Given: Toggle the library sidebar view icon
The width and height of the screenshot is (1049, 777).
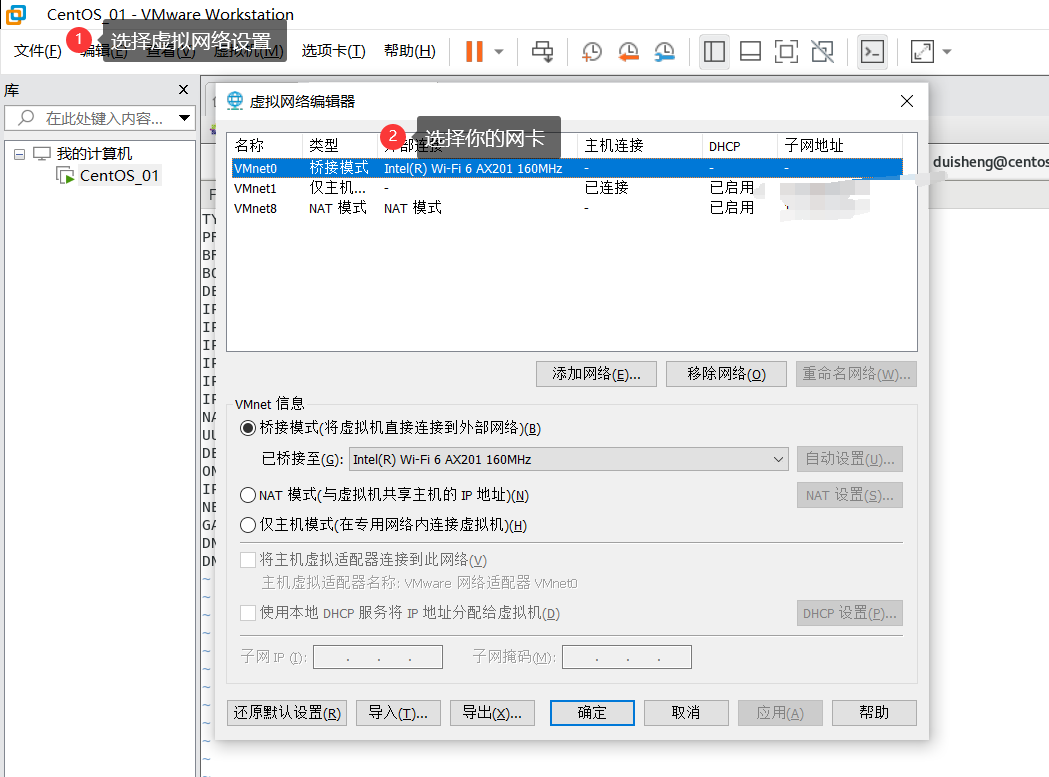Looking at the screenshot, I should point(714,52).
